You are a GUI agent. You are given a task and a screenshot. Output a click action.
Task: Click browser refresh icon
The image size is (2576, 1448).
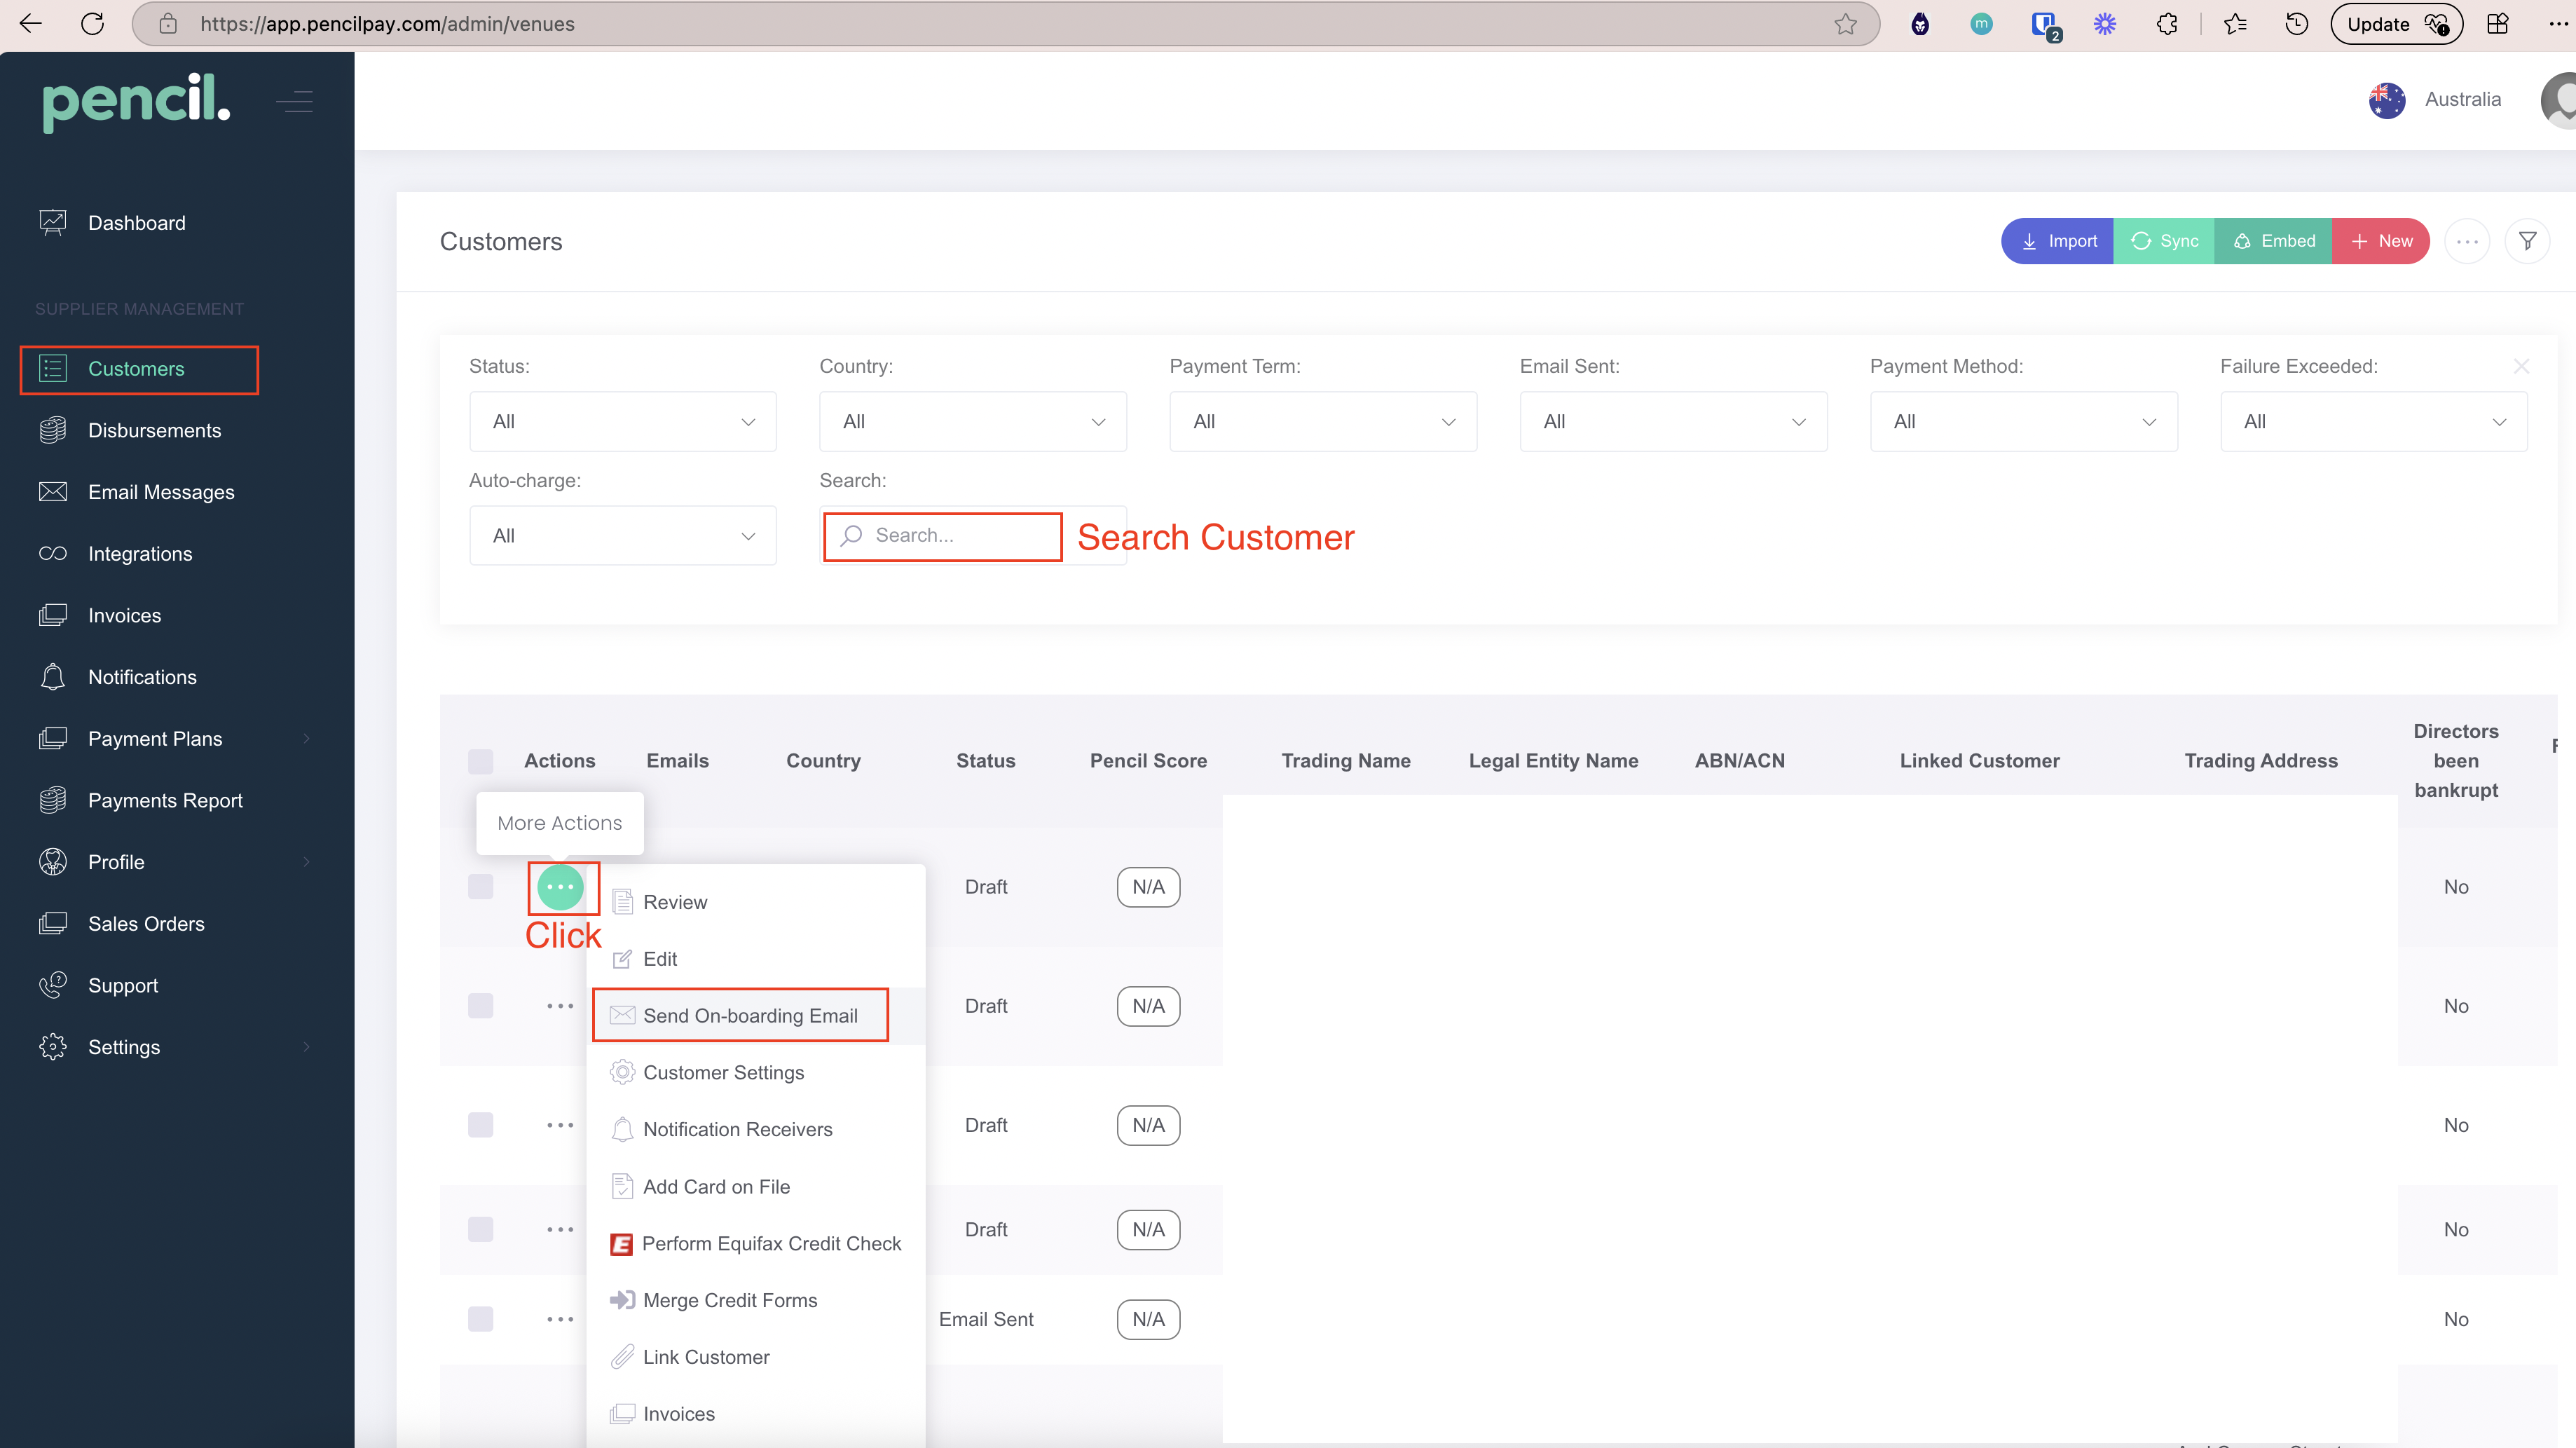(x=92, y=24)
